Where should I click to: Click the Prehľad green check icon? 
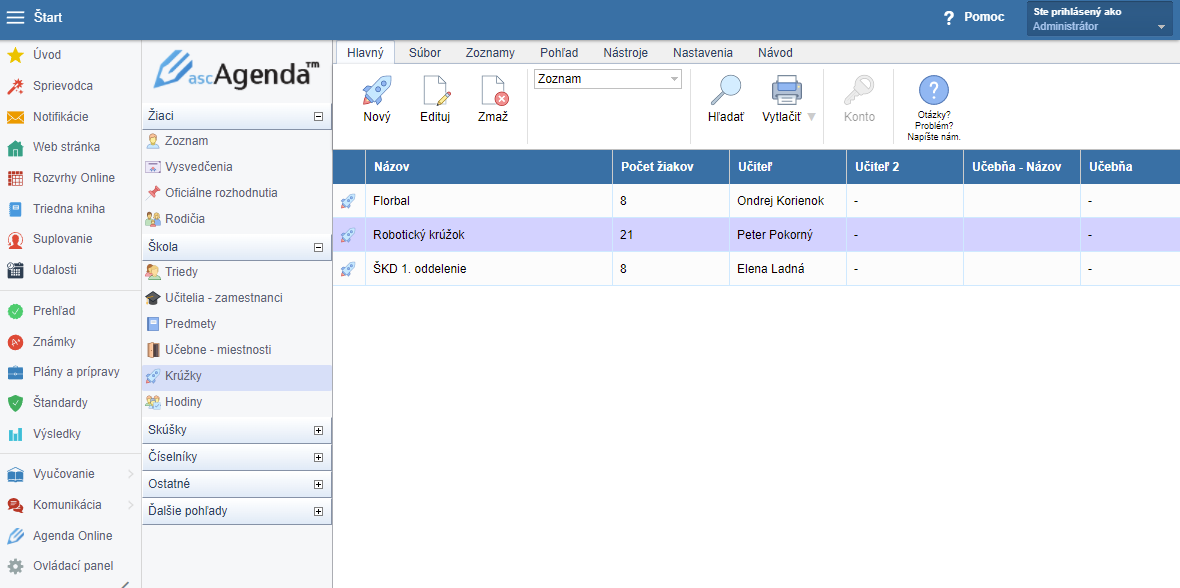pos(15,310)
